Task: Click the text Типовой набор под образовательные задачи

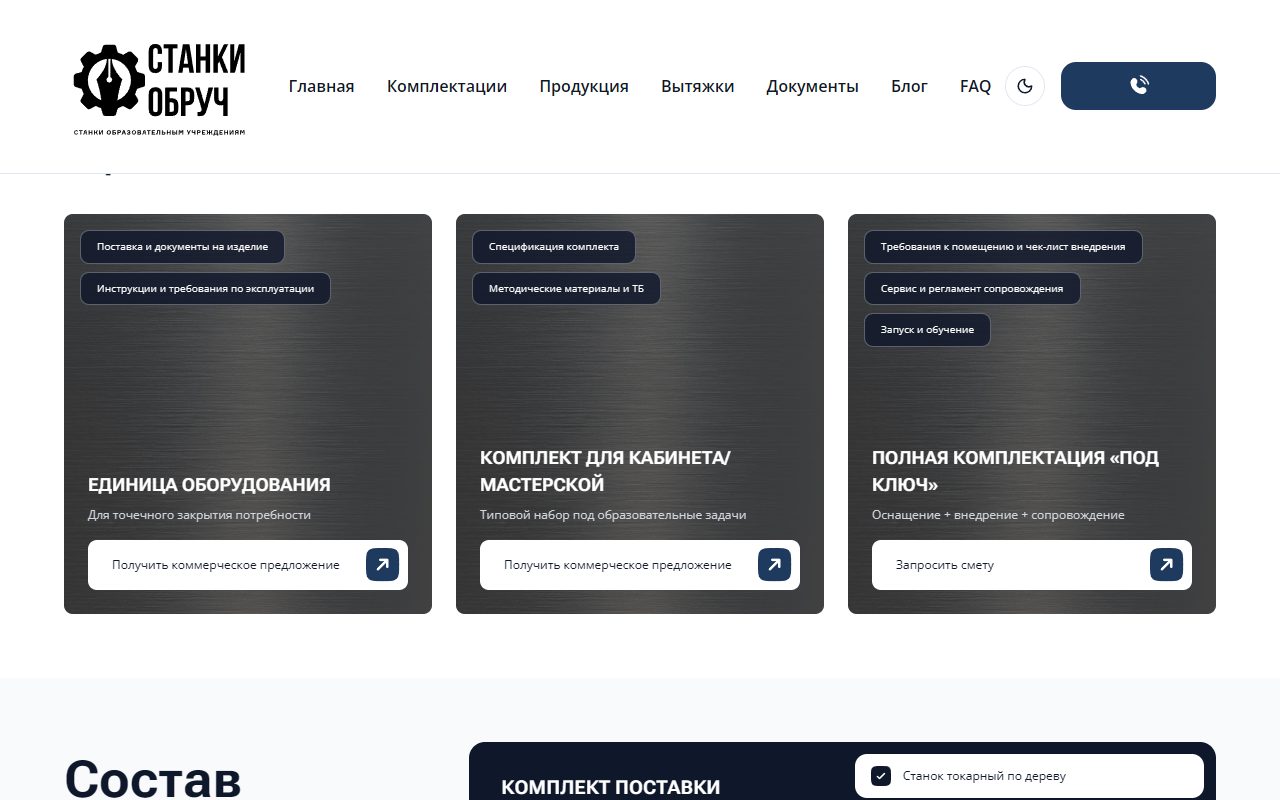Action: [613, 515]
